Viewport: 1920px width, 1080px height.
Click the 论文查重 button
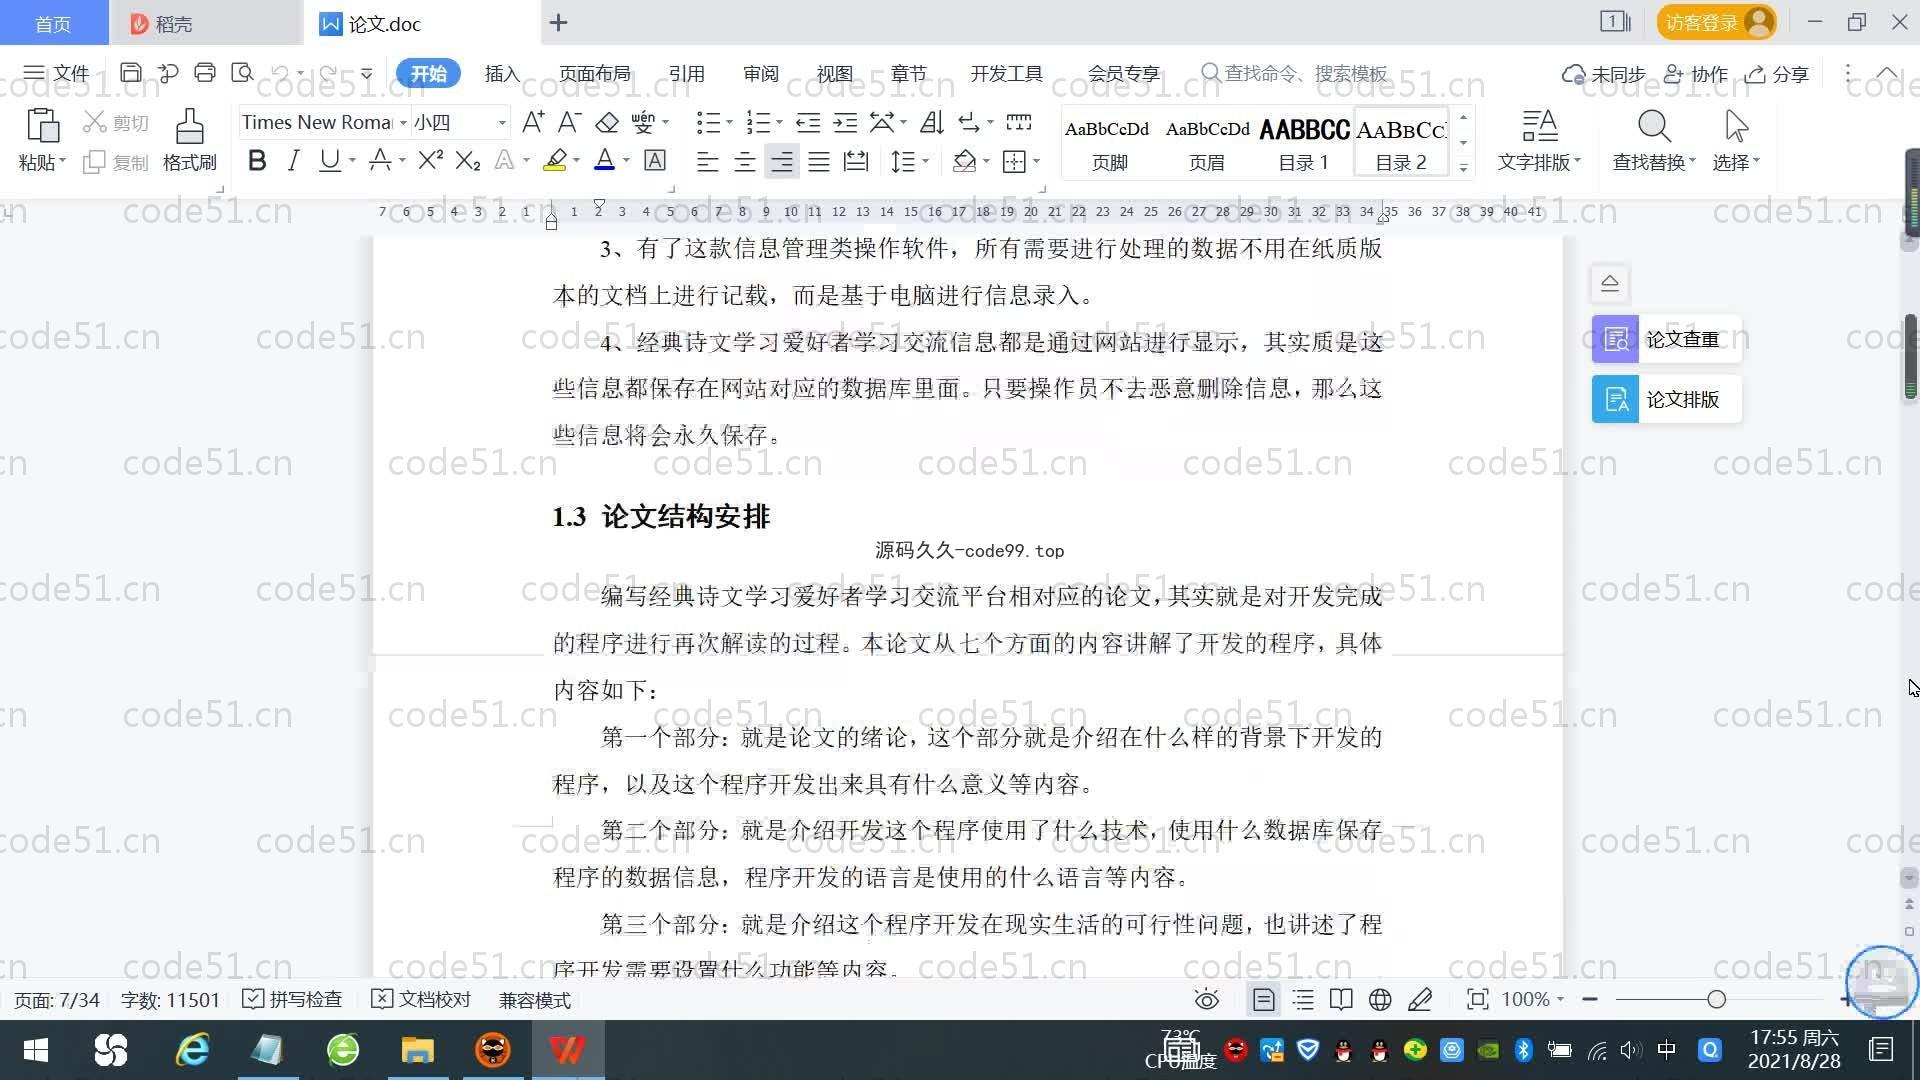[x=1667, y=340]
